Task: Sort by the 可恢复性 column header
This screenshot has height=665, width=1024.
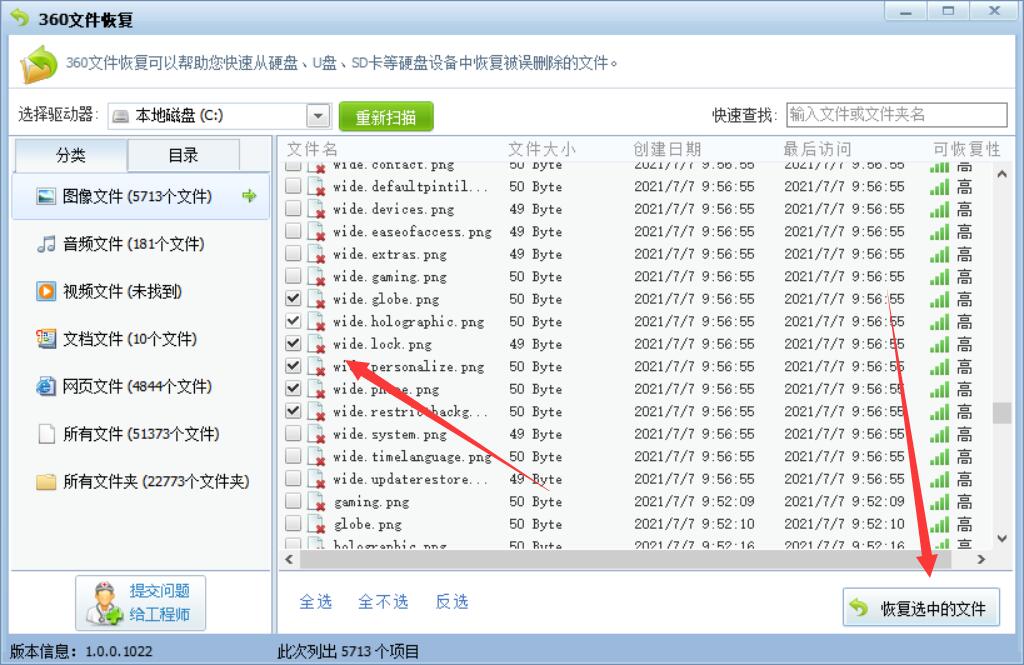Action: (967, 149)
